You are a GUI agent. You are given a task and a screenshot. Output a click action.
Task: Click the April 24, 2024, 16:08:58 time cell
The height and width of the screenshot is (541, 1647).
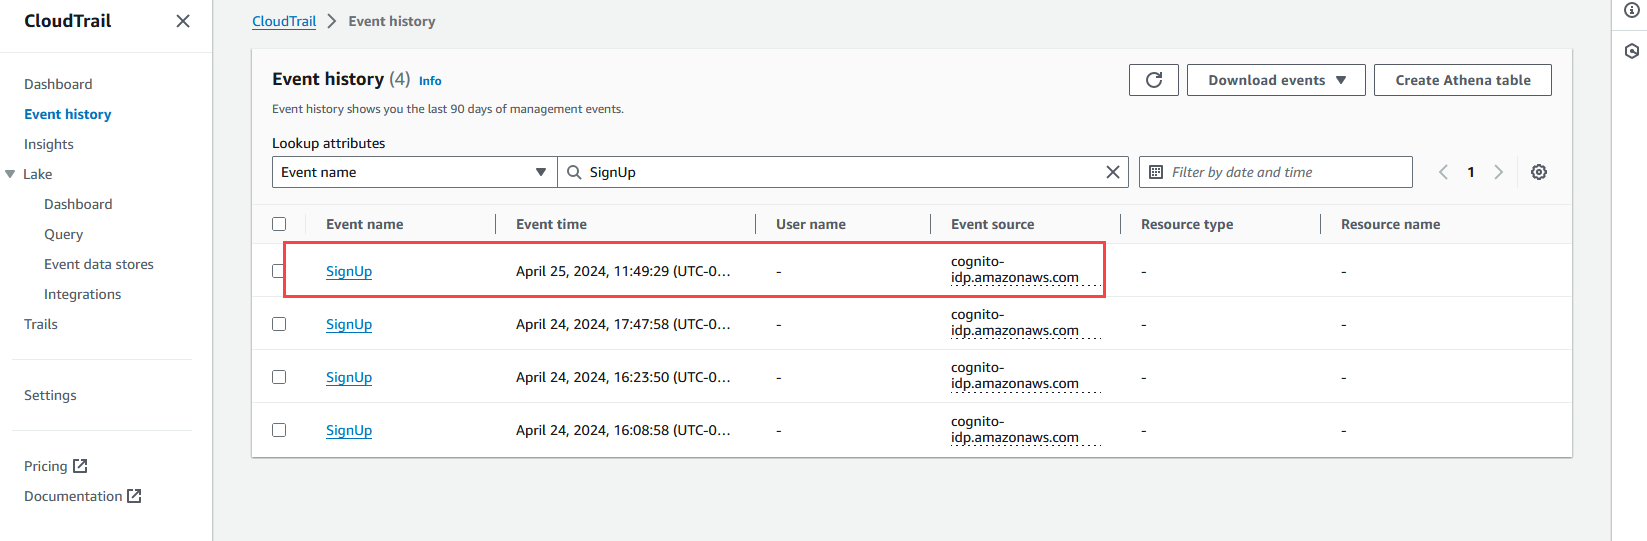(623, 430)
